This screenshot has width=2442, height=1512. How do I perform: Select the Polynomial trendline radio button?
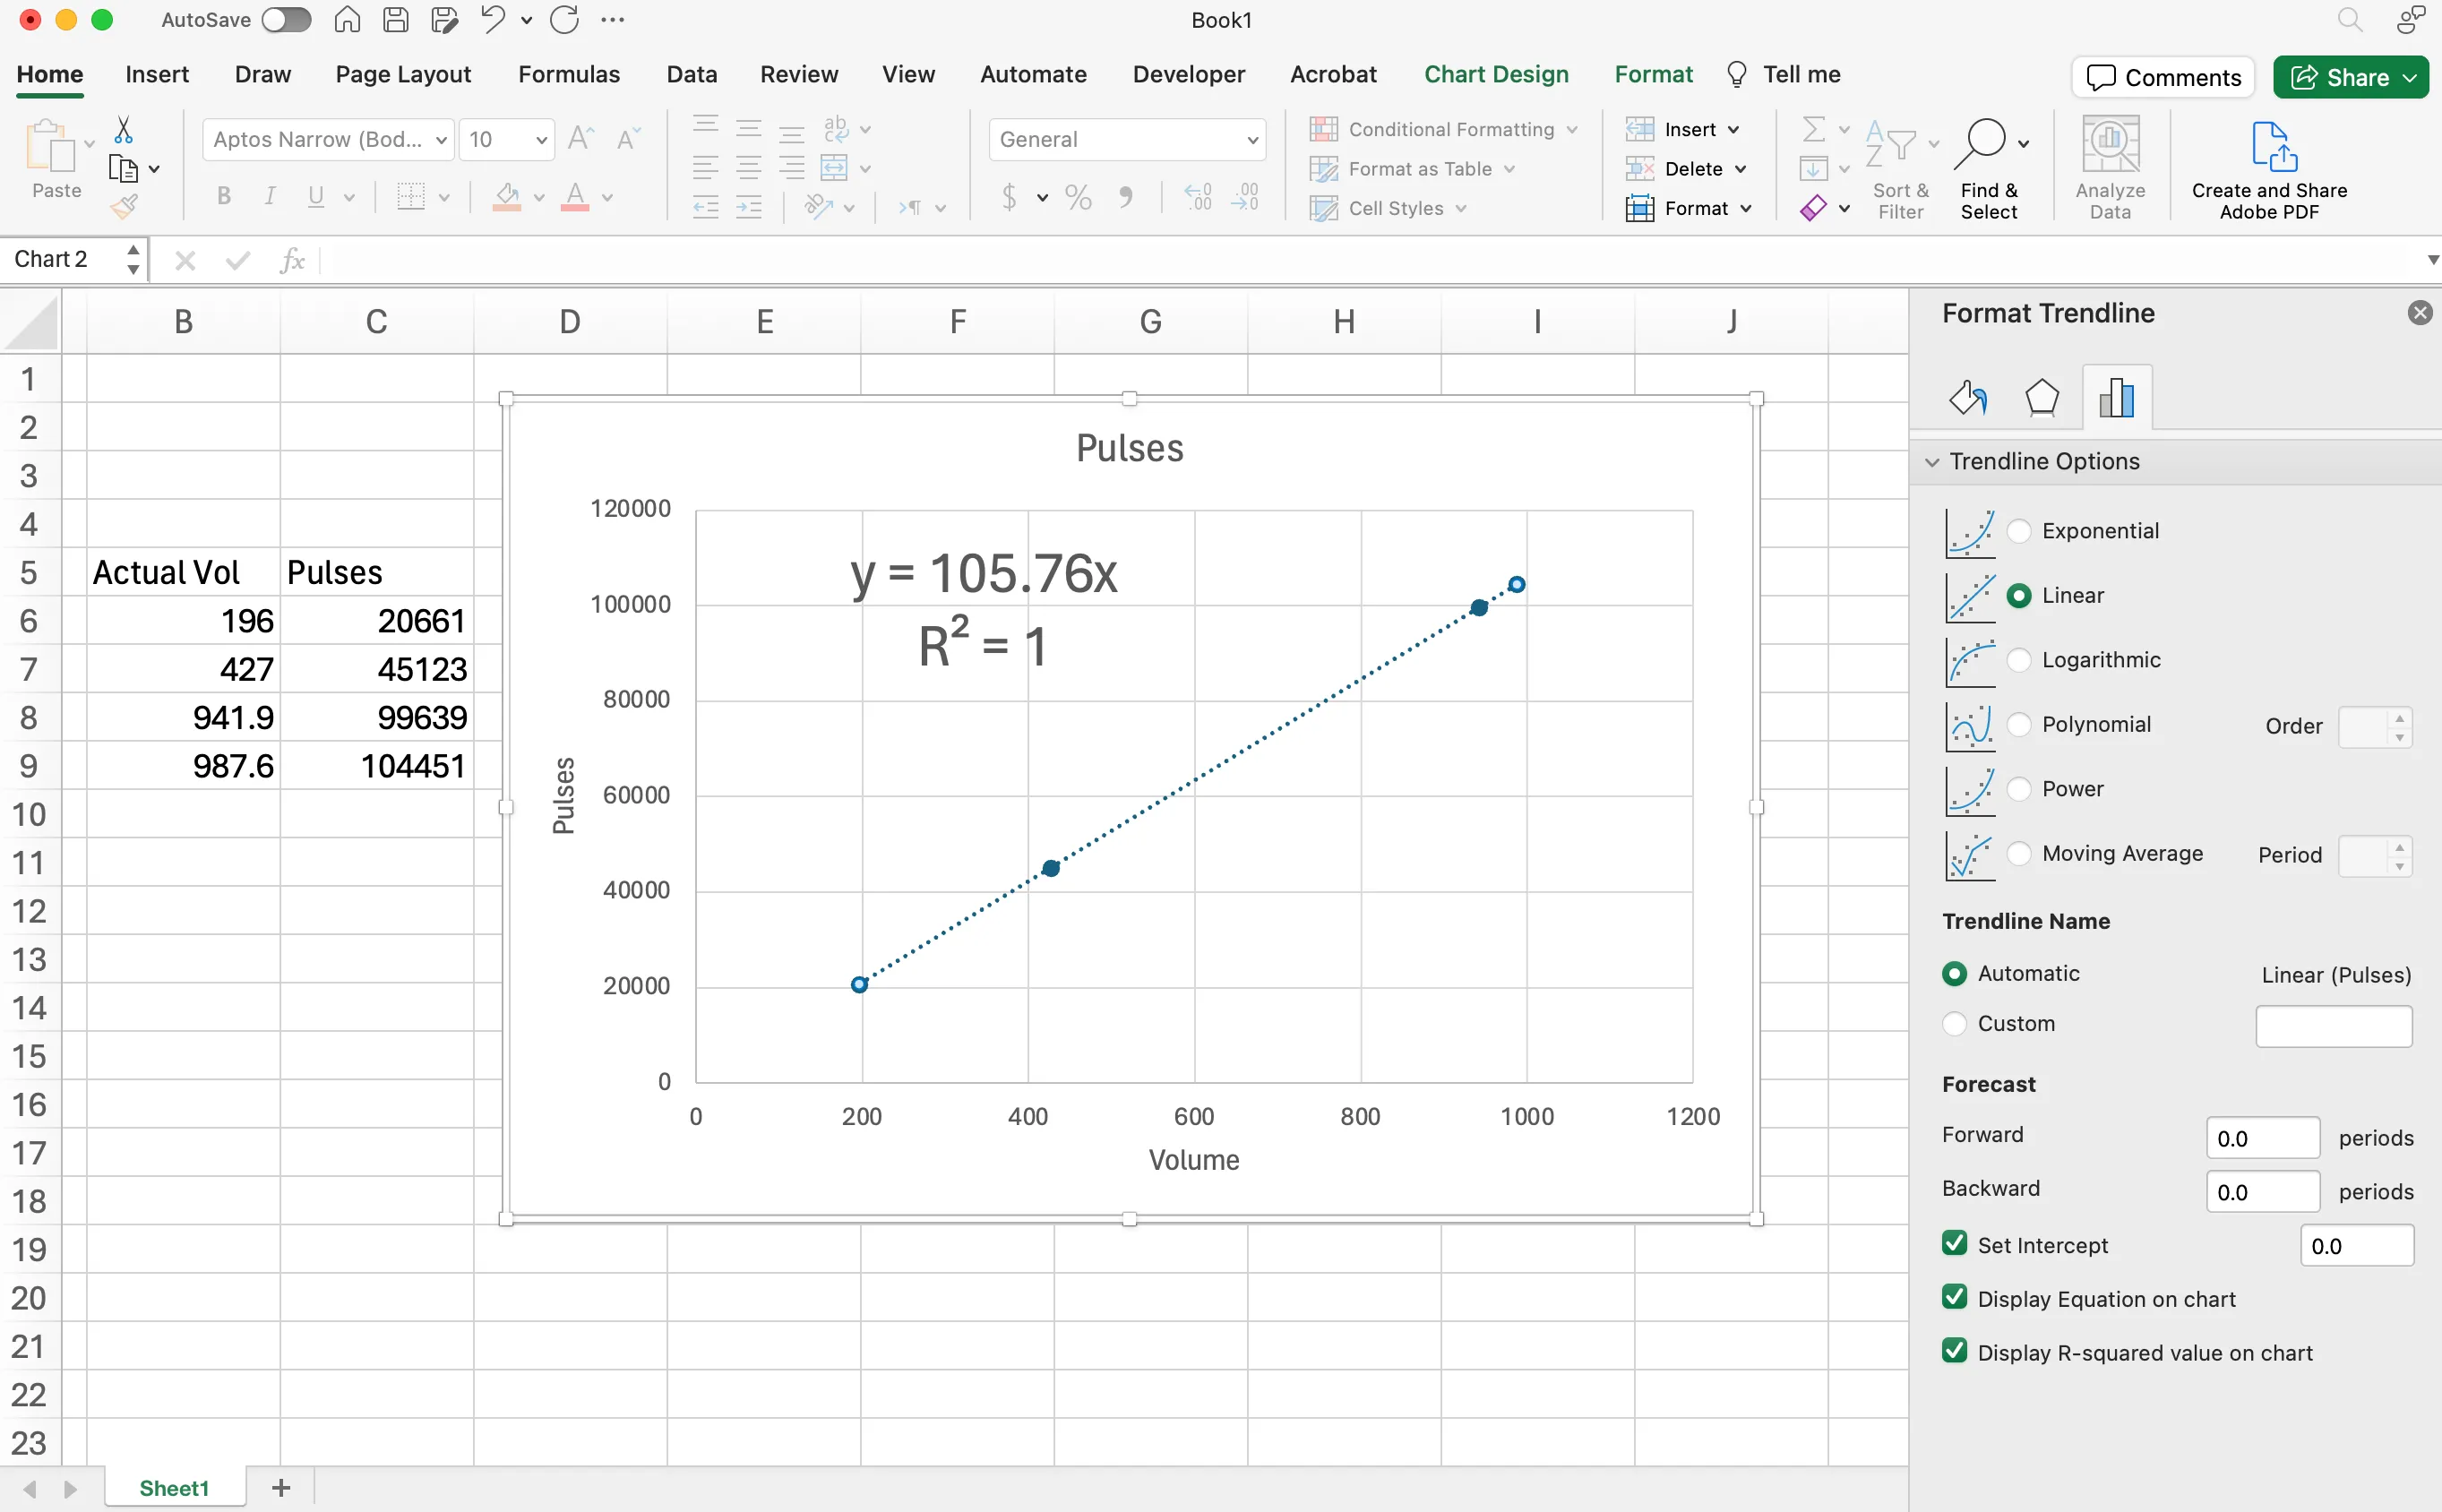[x=2019, y=724]
